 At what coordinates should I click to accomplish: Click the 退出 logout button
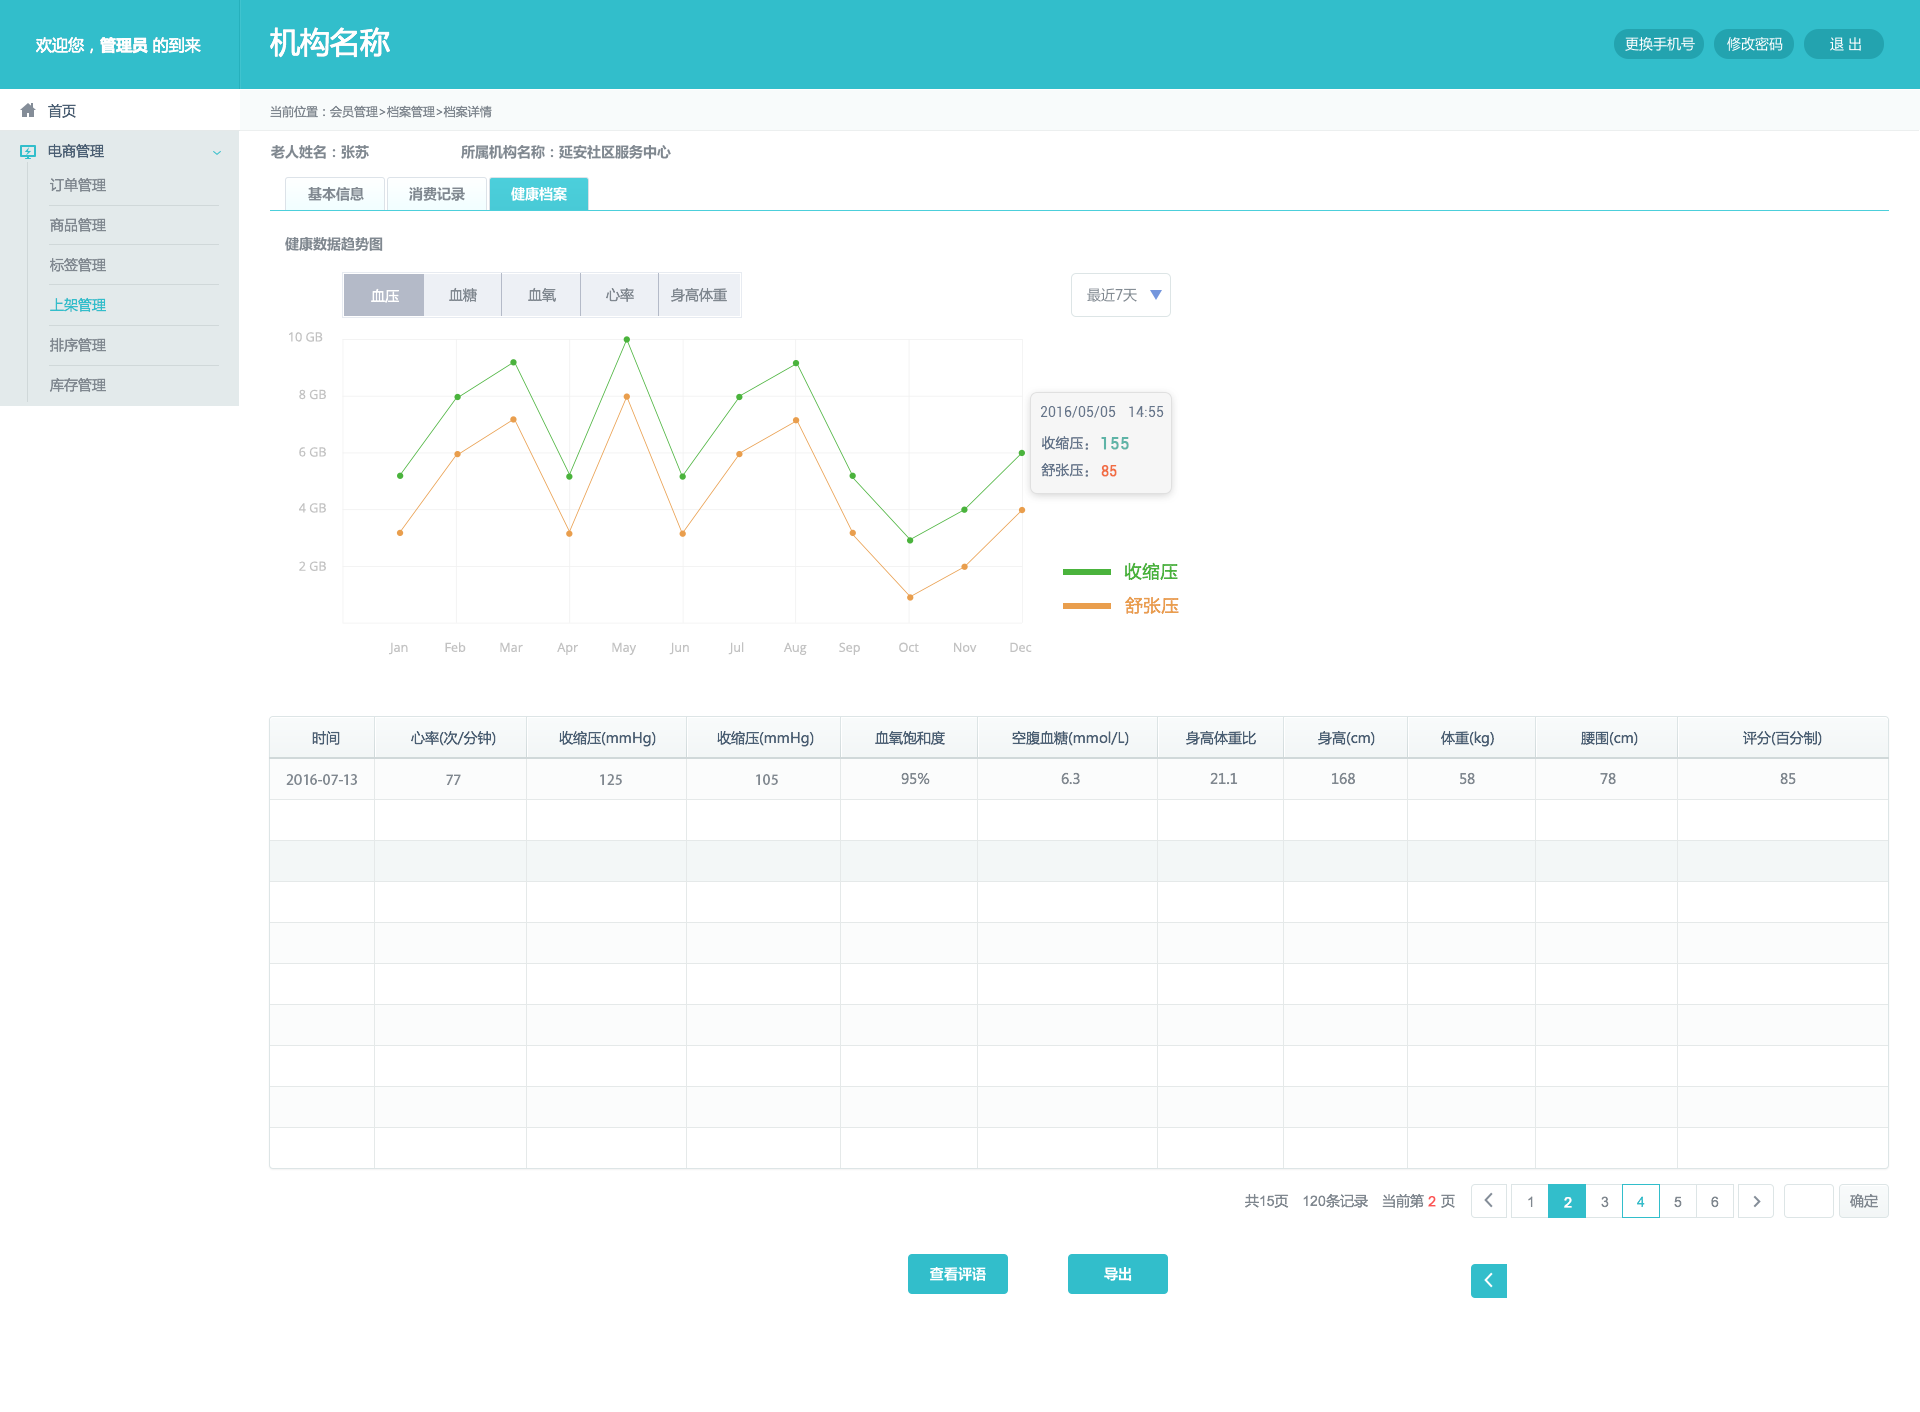click(x=1844, y=44)
